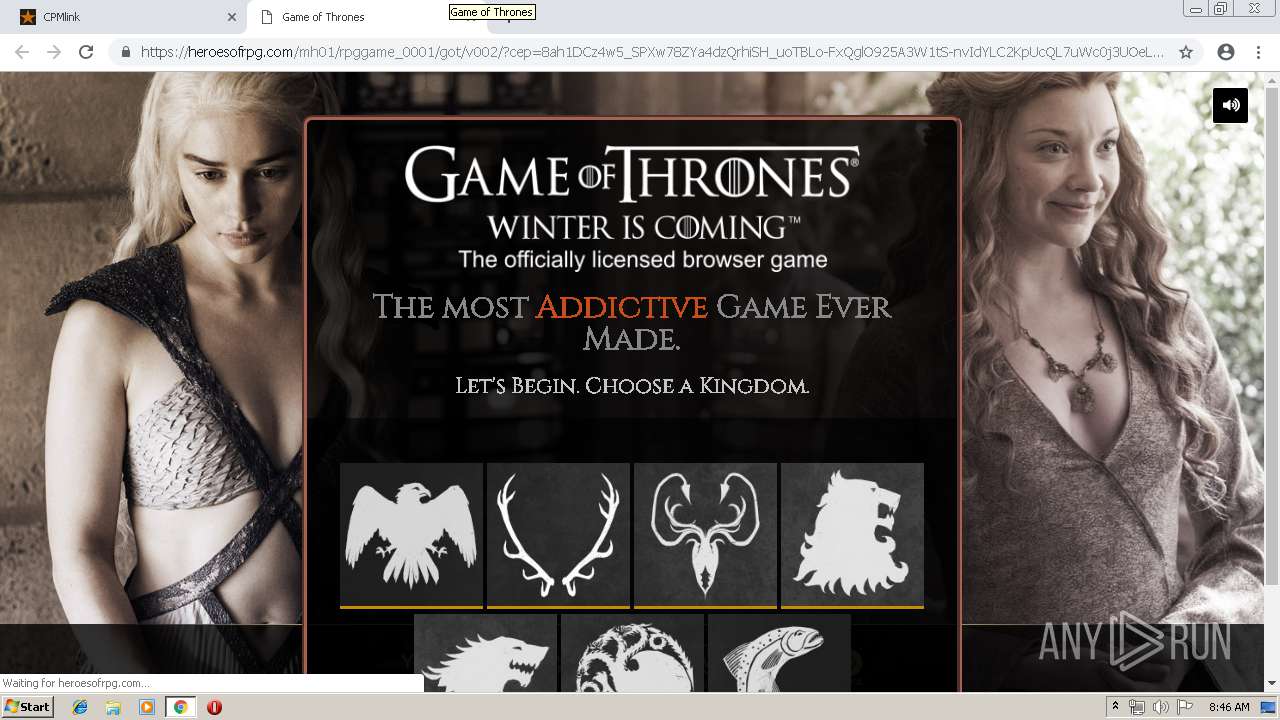View site security lock info
The image size is (1280, 720).
[x=126, y=52]
